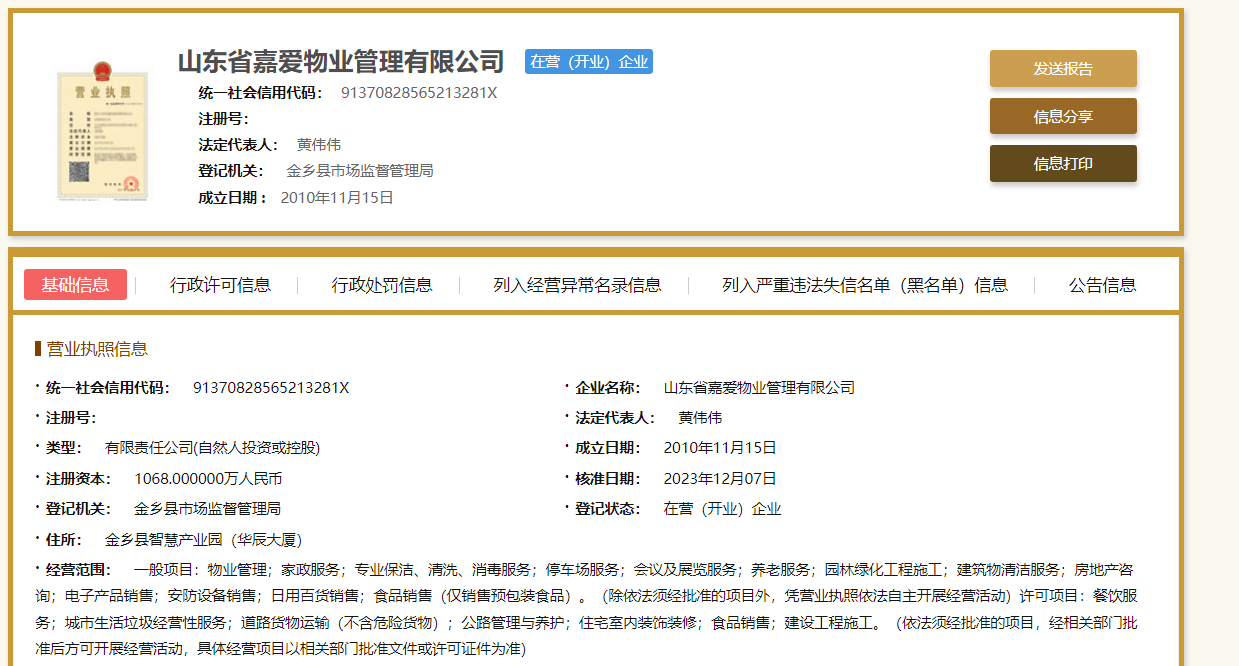Show the 公告信息 tab
The height and width of the screenshot is (666, 1239).
click(1102, 285)
